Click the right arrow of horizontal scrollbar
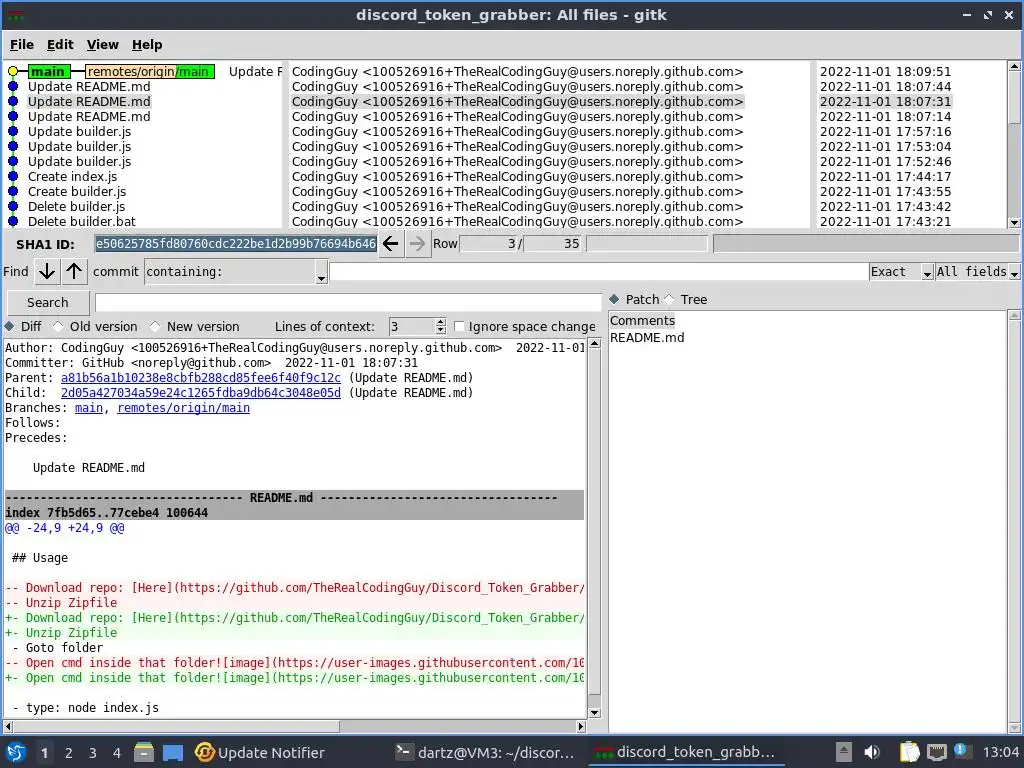Viewport: 1024px width, 768px height. click(581, 726)
